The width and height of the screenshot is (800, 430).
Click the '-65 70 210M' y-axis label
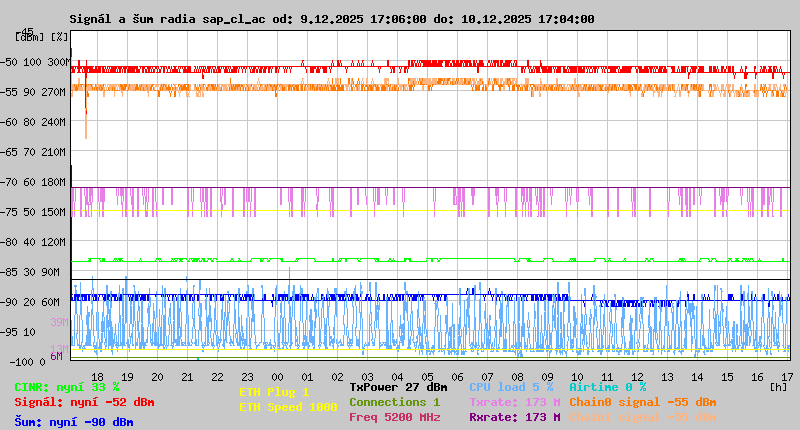33,153
